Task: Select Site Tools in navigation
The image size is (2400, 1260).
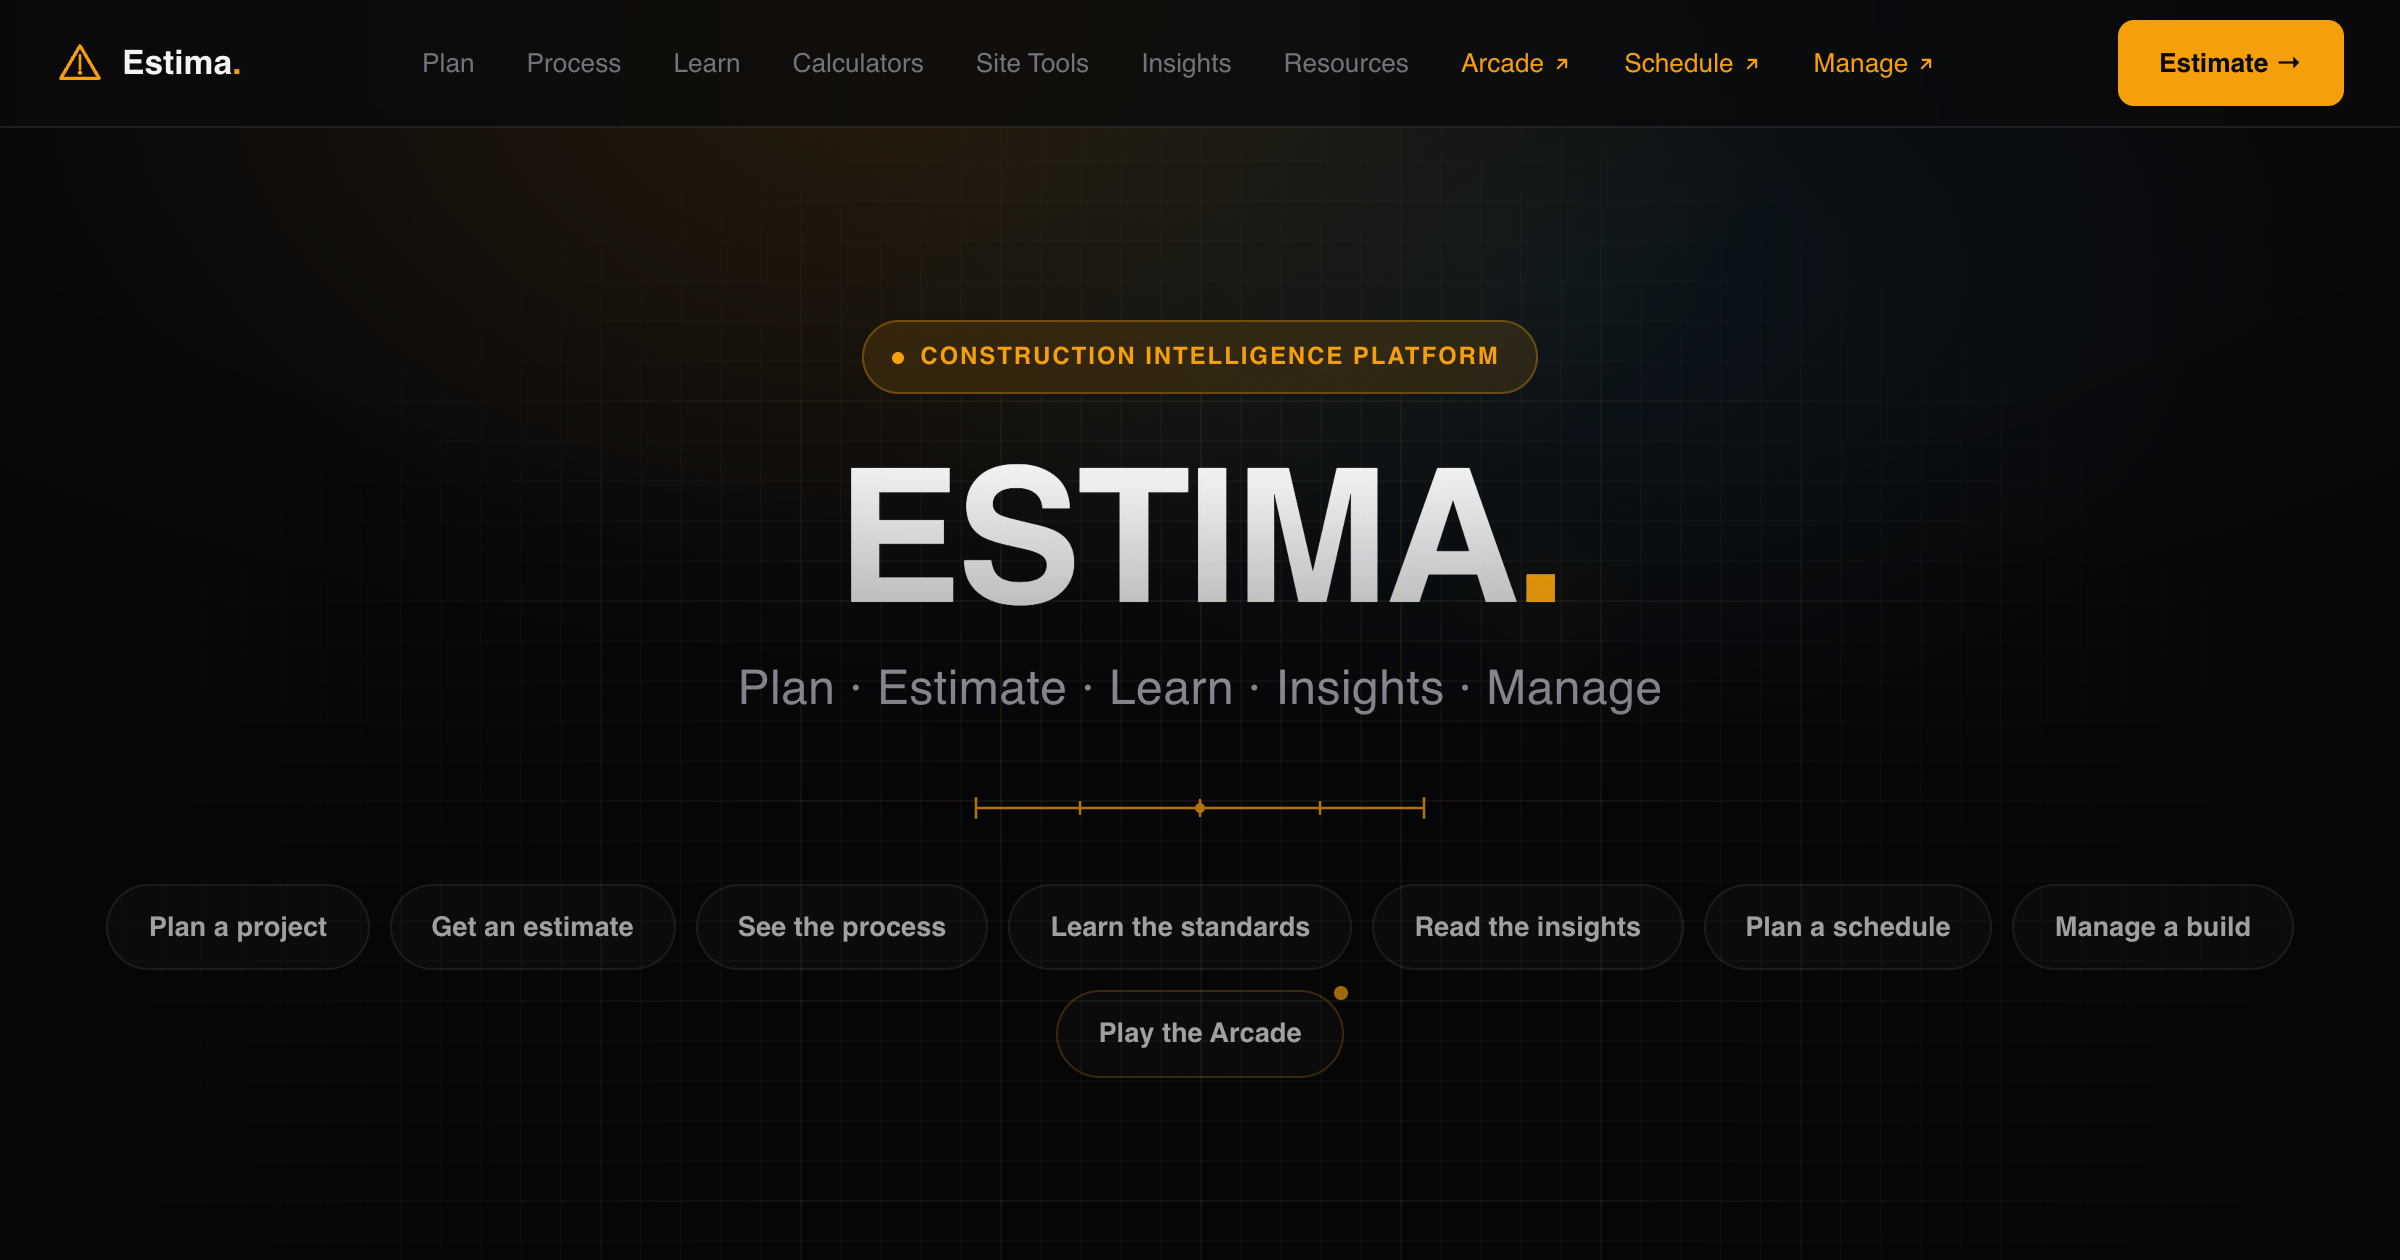Action: tap(1032, 63)
